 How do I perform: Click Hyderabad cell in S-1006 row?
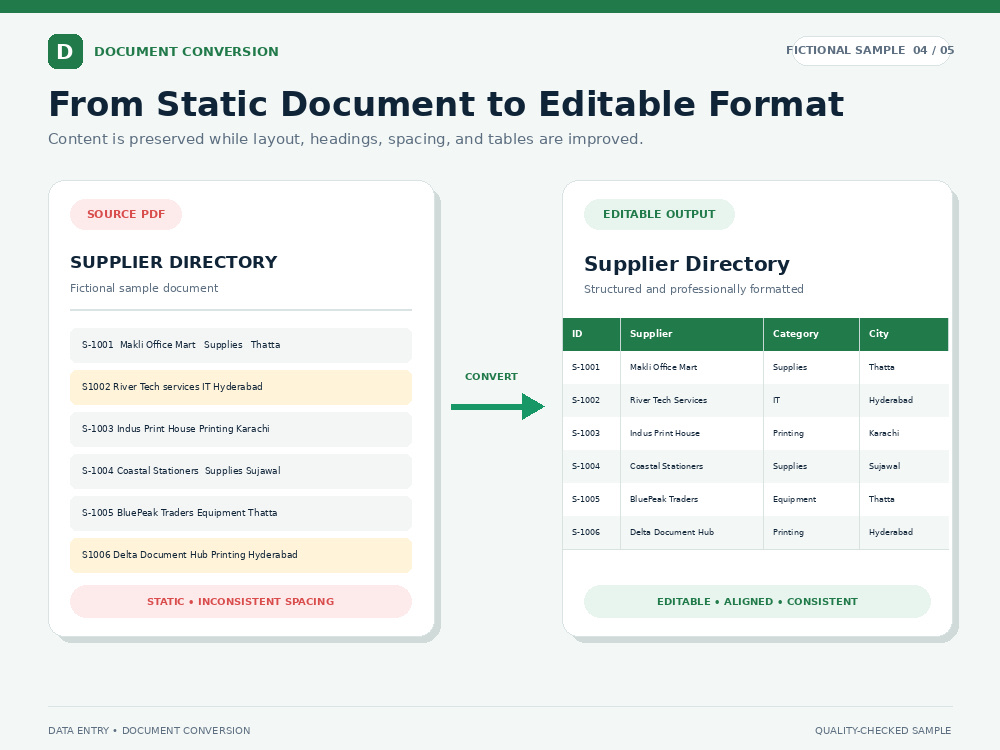(904, 533)
